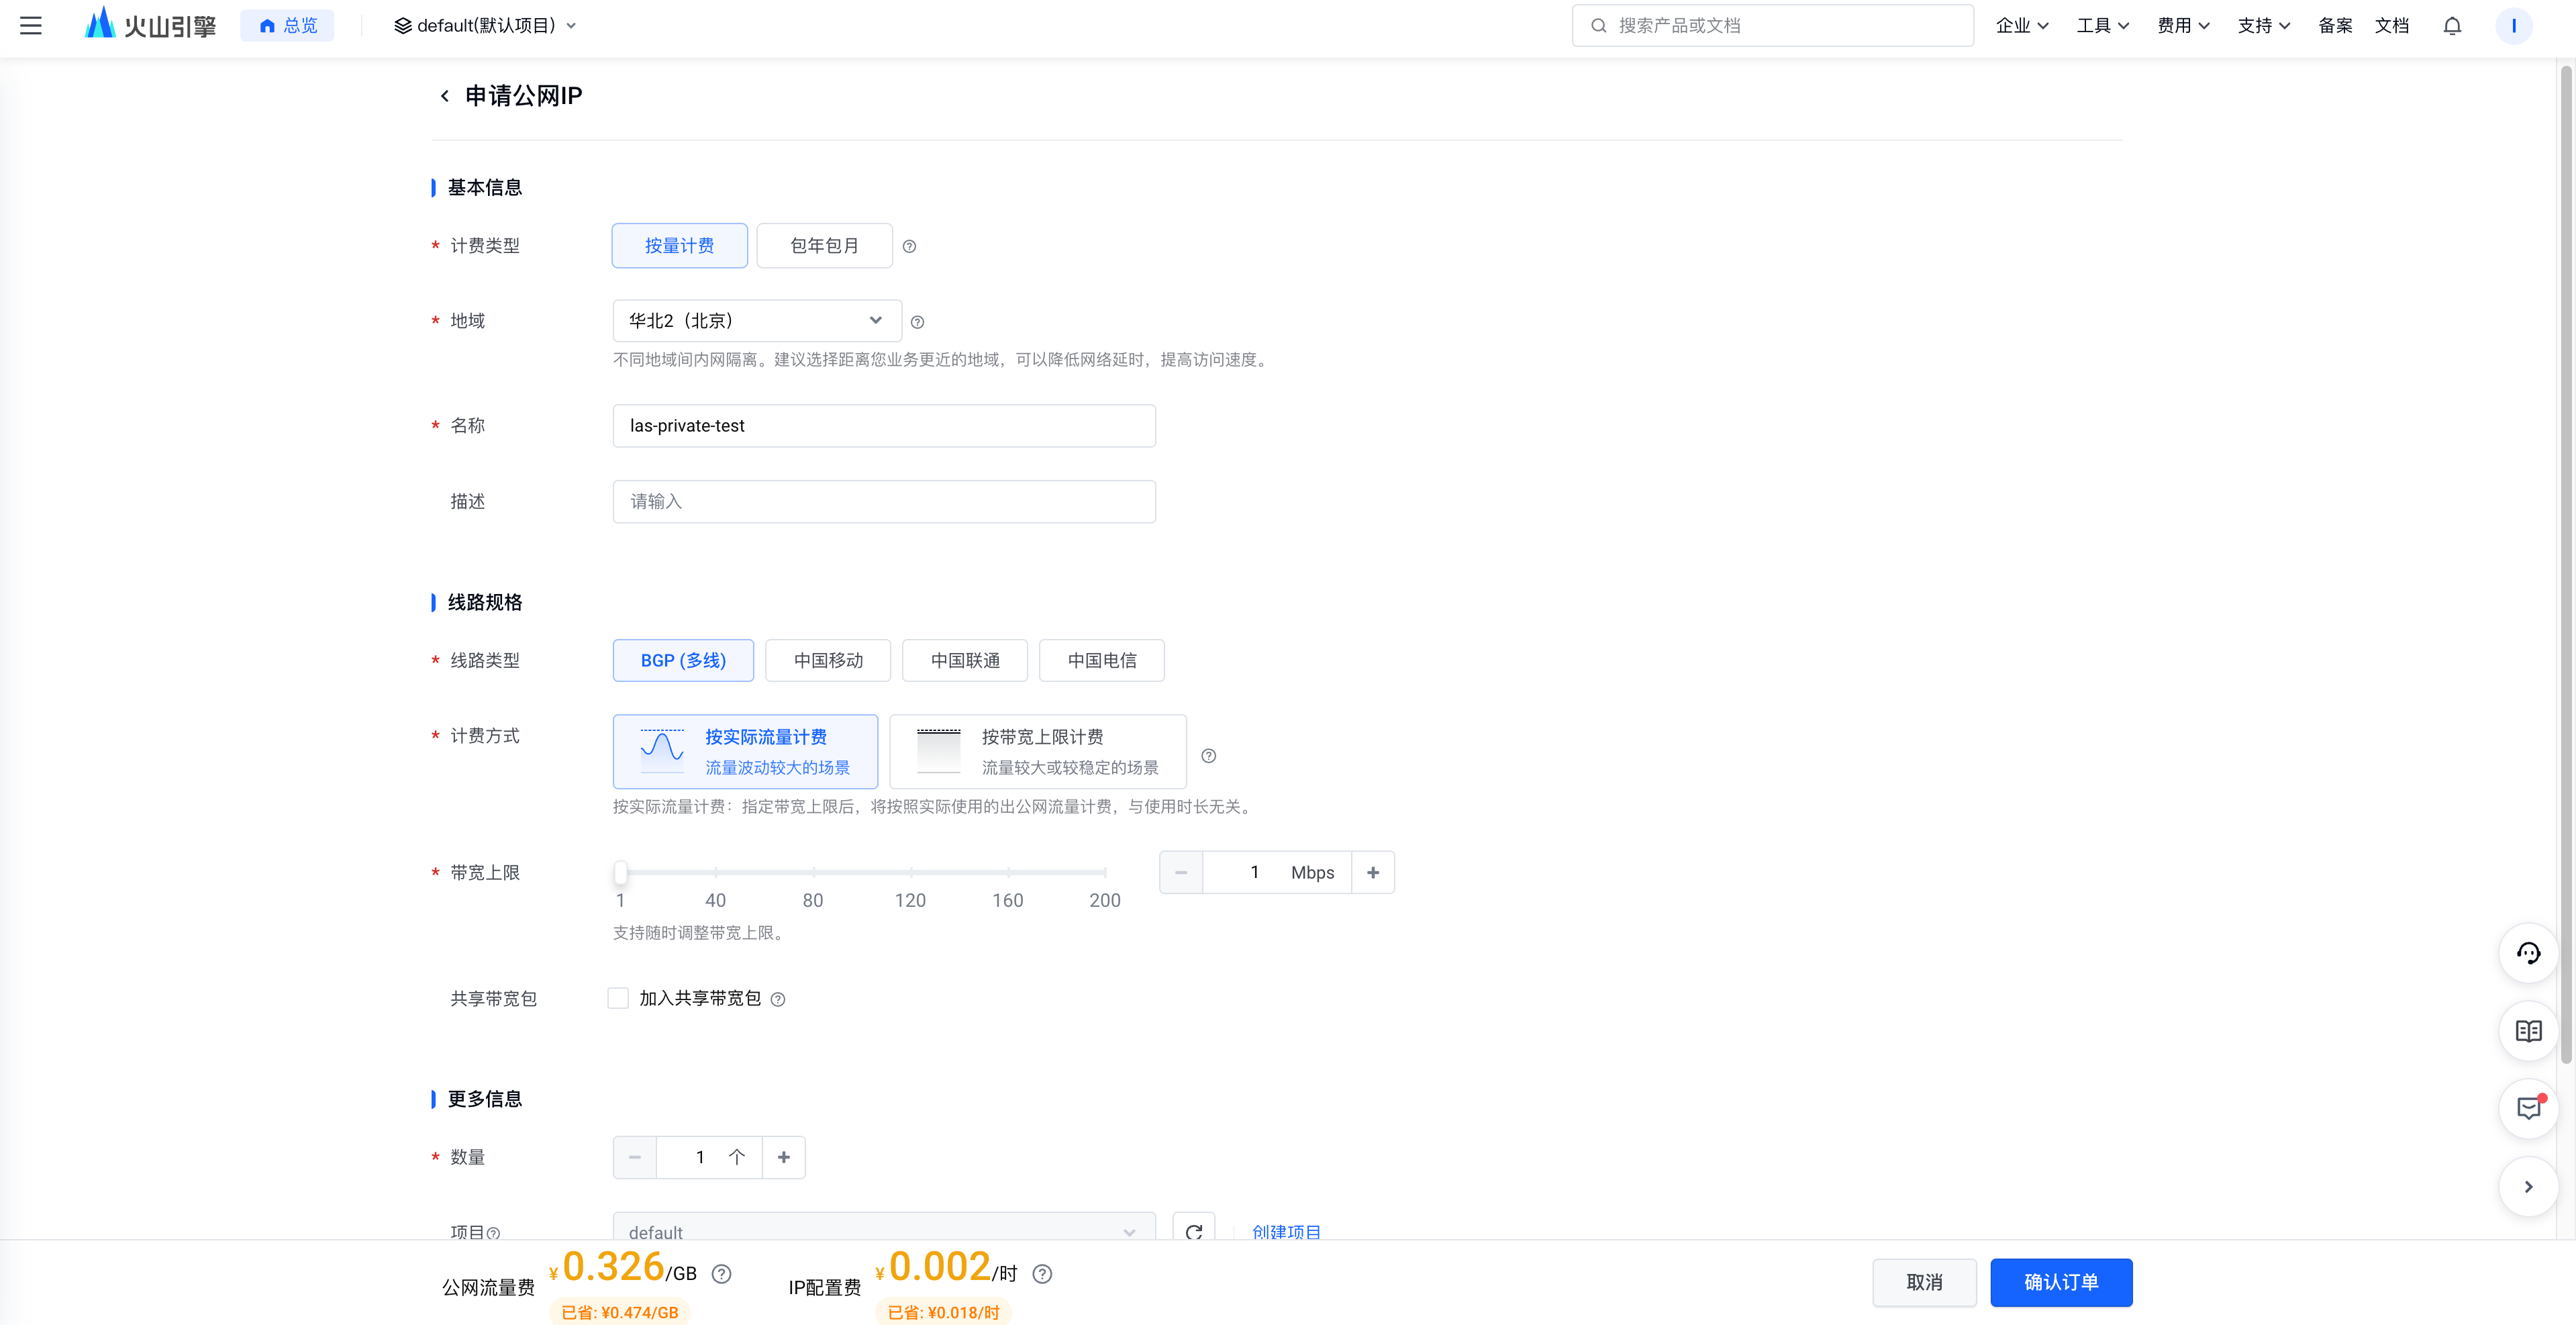The height and width of the screenshot is (1325, 2576).
Task: Open the customer service headset widget
Action: (2528, 953)
